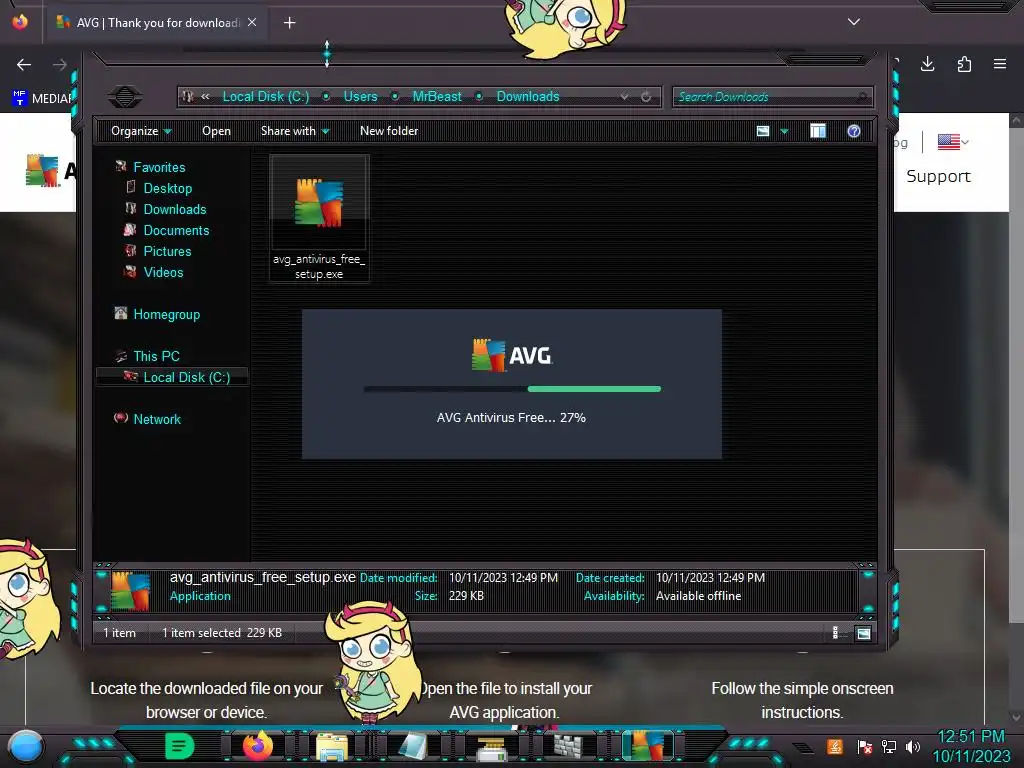Click Open in Explorer toolbar
The width and height of the screenshot is (1024, 768).
click(216, 131)
